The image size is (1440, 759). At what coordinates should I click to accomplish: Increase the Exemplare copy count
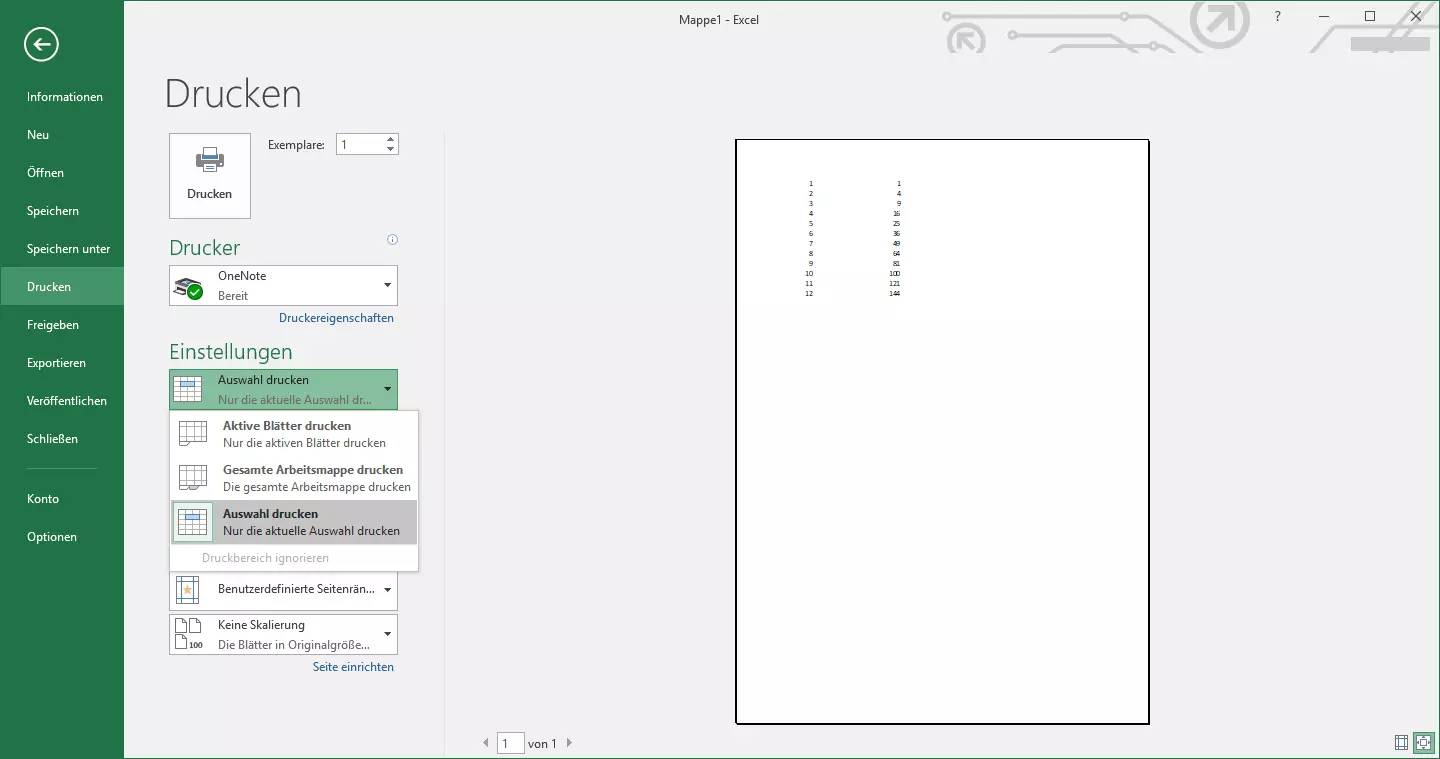point(390,139)
